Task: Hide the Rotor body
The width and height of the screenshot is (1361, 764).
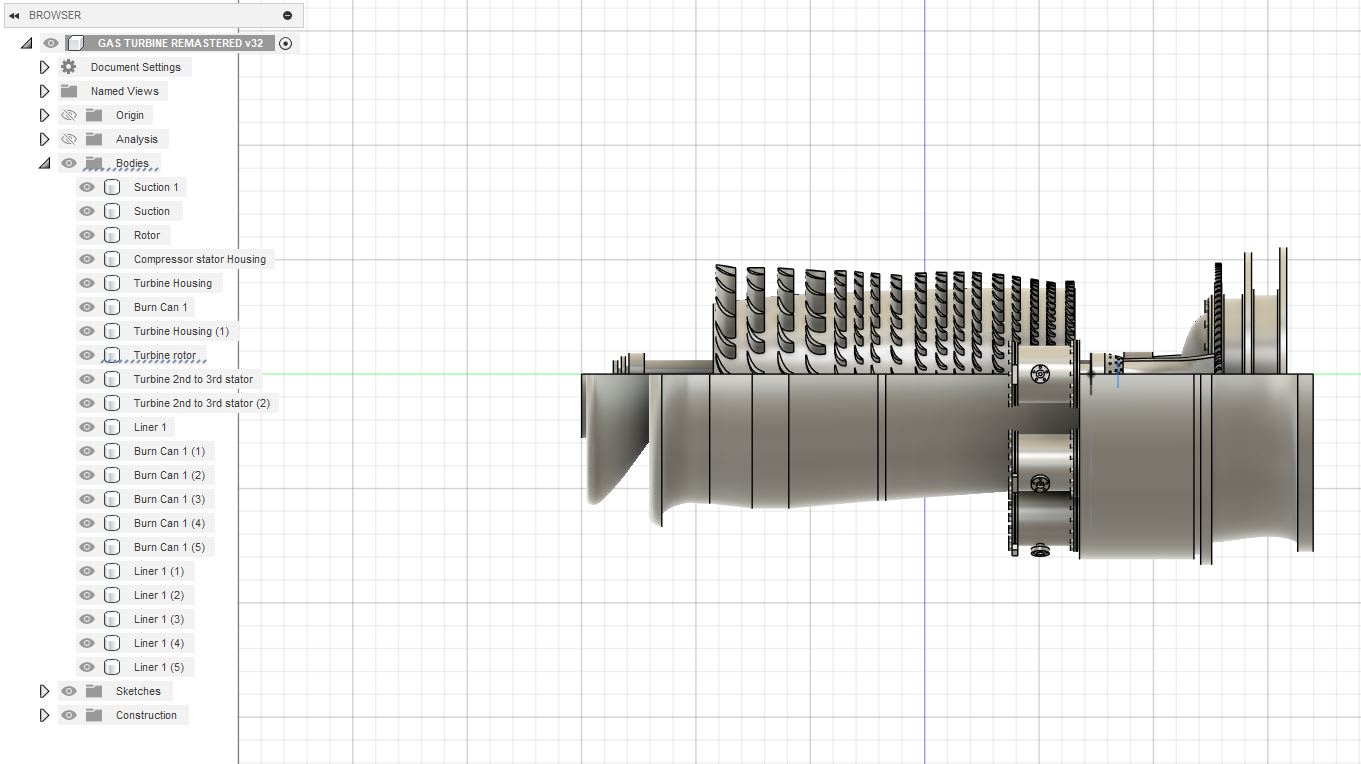Action: coord(87,235)
